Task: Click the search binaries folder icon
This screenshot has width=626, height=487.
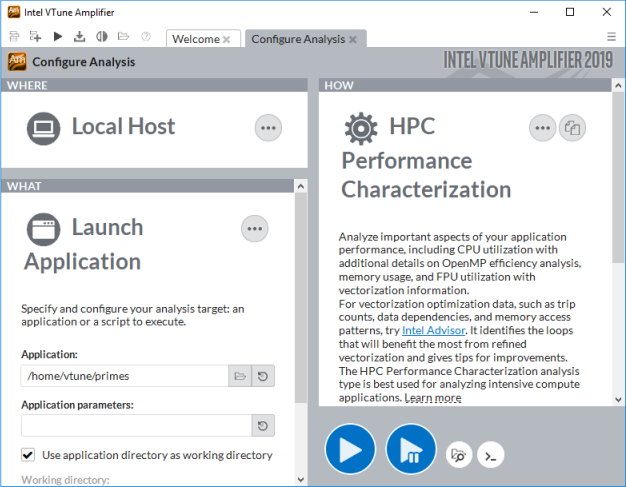Action: [459, 455]
